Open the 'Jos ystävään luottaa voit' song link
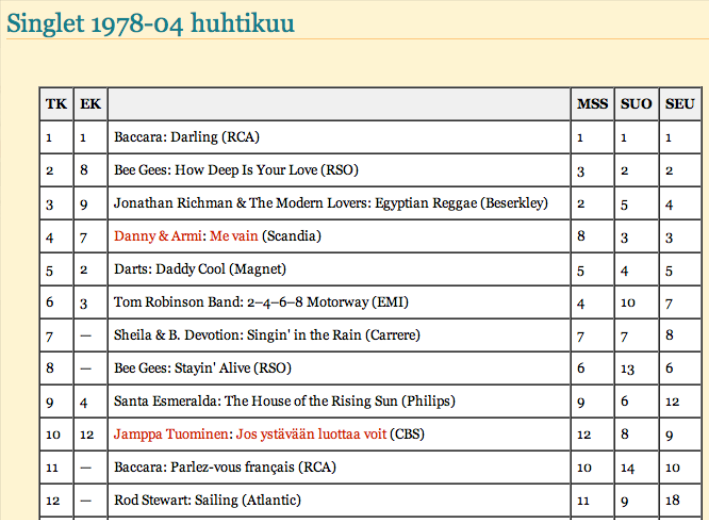This screenshot has height=520, width=709. pos(312,434)
